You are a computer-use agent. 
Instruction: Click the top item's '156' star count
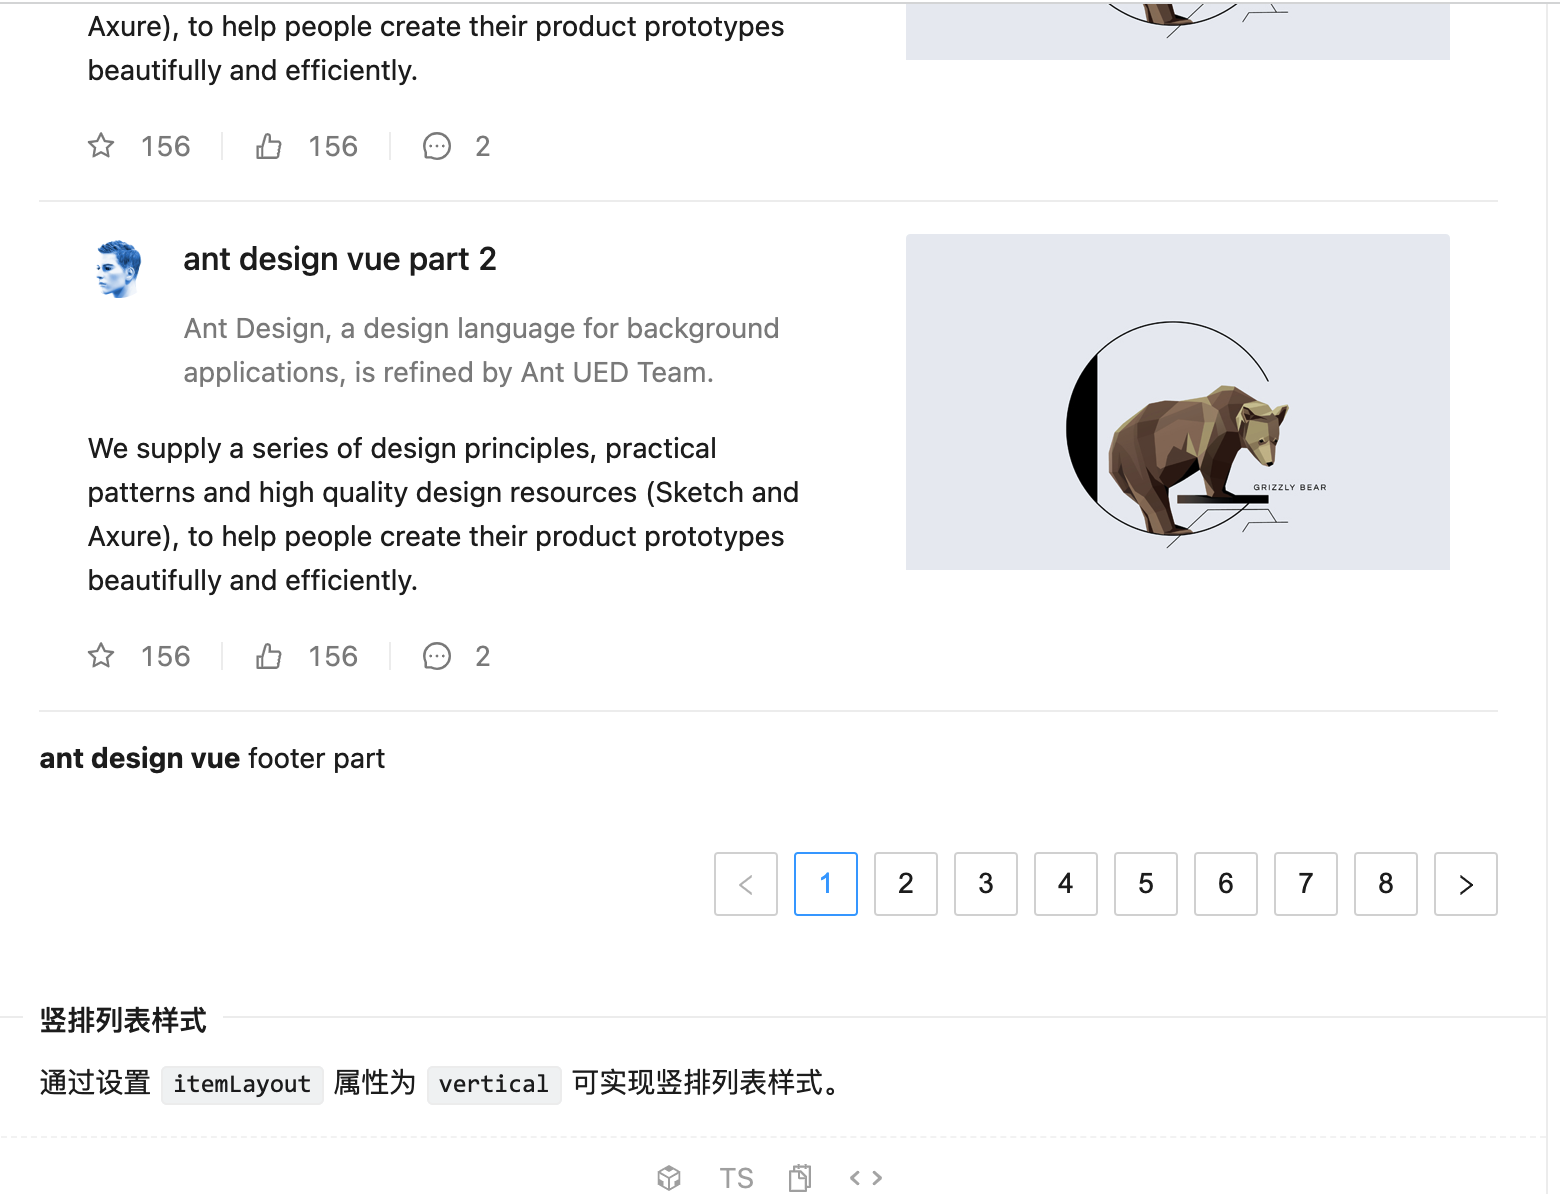pos(165,146)
